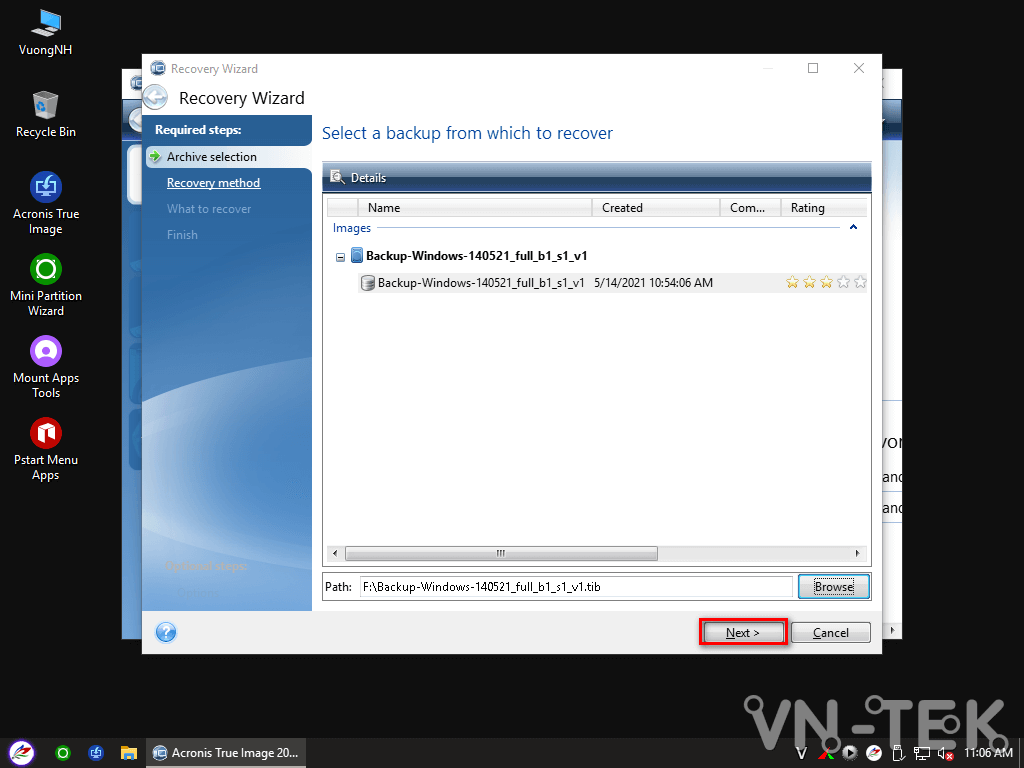Click the blue Acronis taskbar pinned icon
This screenshot has height=768, width=1024.
(x=96, y=753)
